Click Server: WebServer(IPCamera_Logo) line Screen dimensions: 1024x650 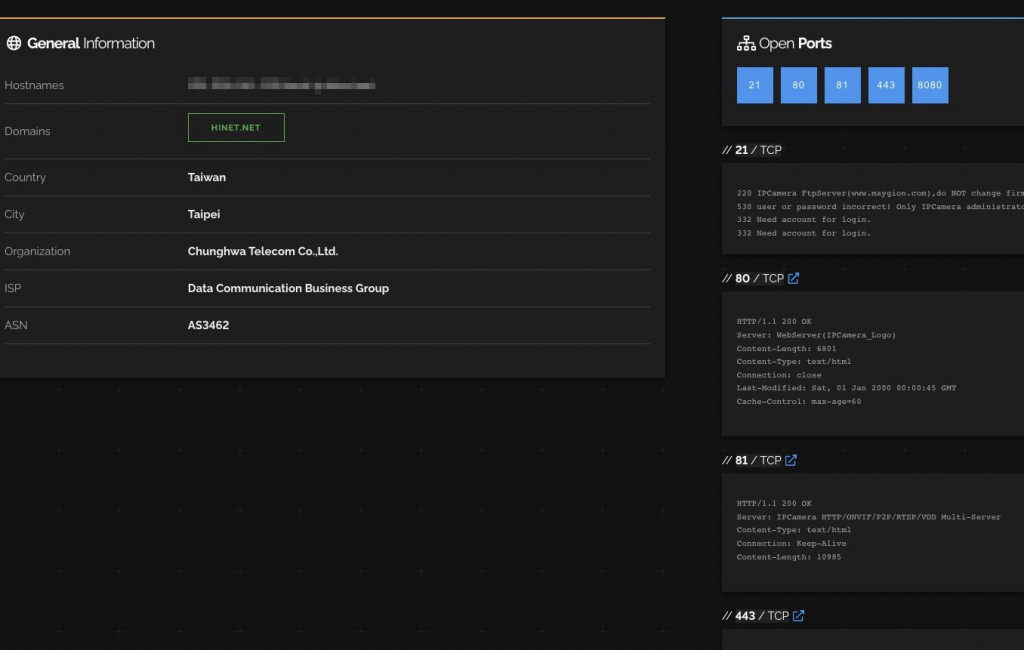click(816, 335)
